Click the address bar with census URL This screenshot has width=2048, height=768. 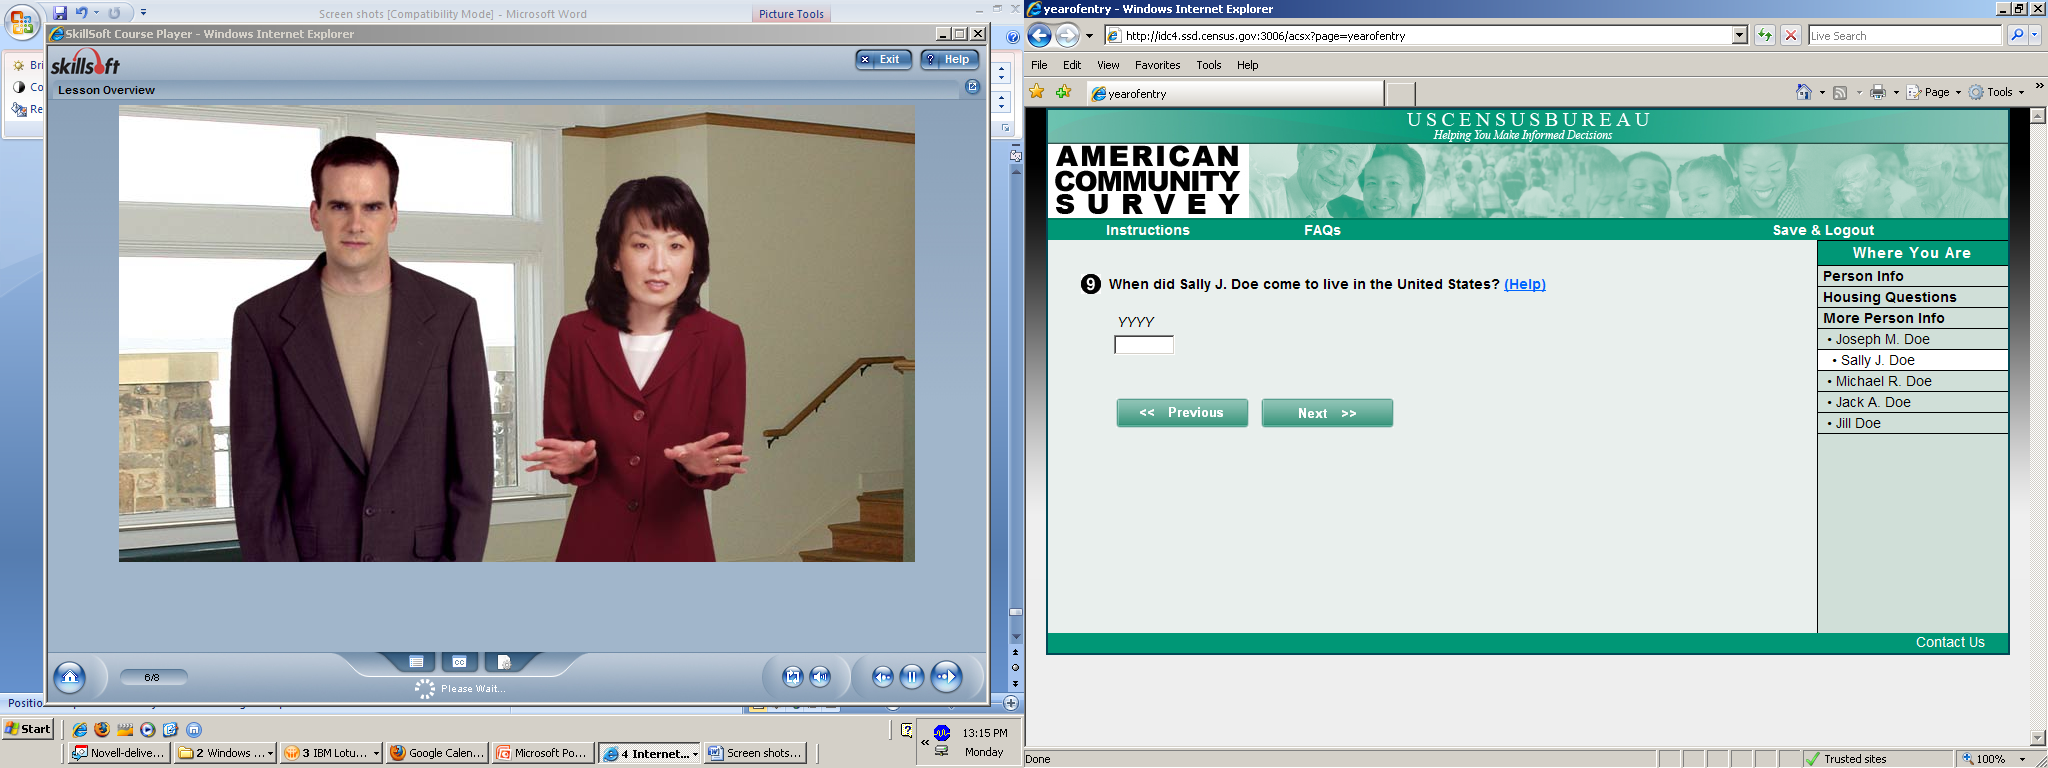coord(1418,36)
